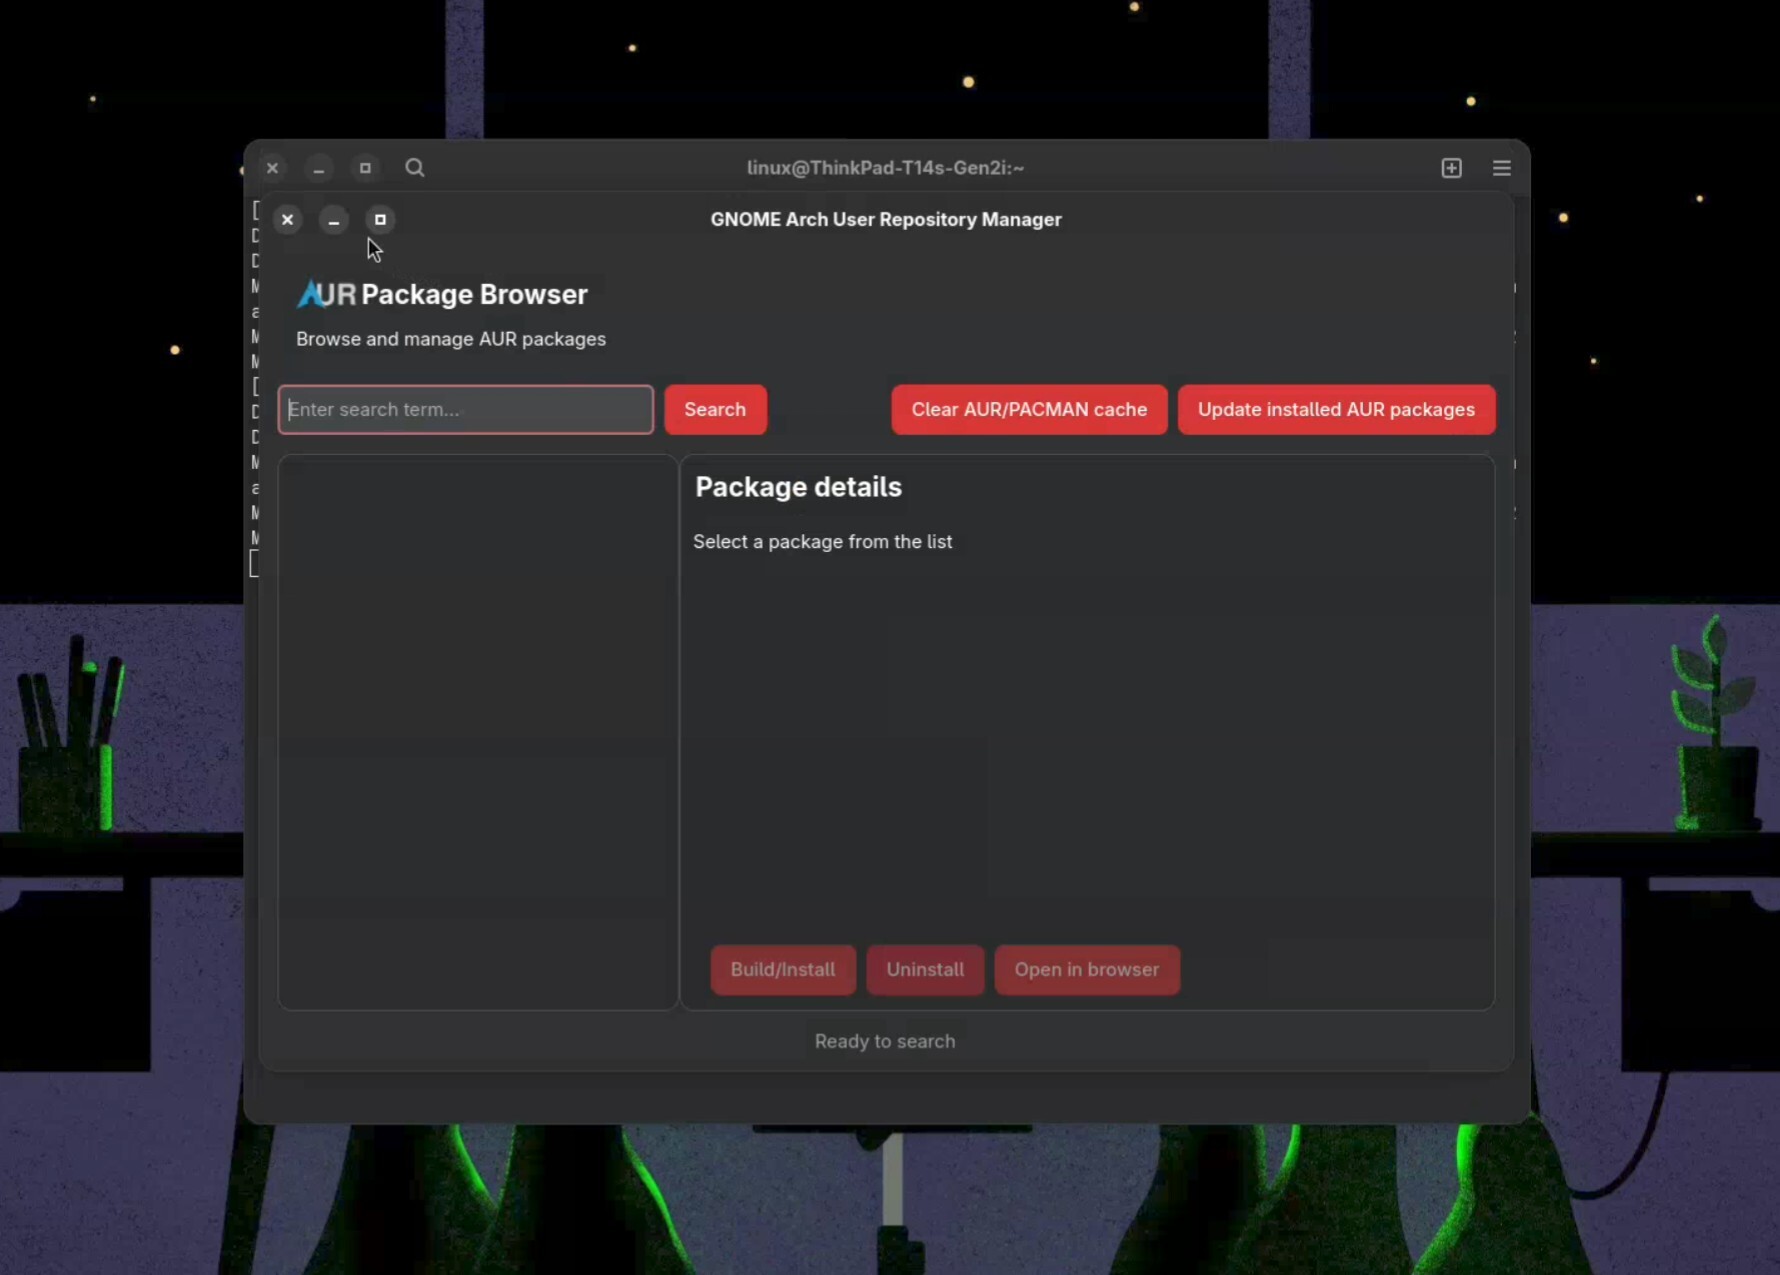The height and width of the screenshot is (1275, 1780).
Task: Focus the 'Enter search term...' field
Action: [466, 409]
